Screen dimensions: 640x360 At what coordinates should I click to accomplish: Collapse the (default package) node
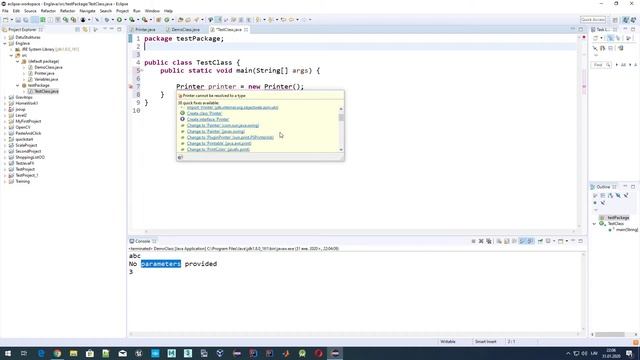click(18, 61)
